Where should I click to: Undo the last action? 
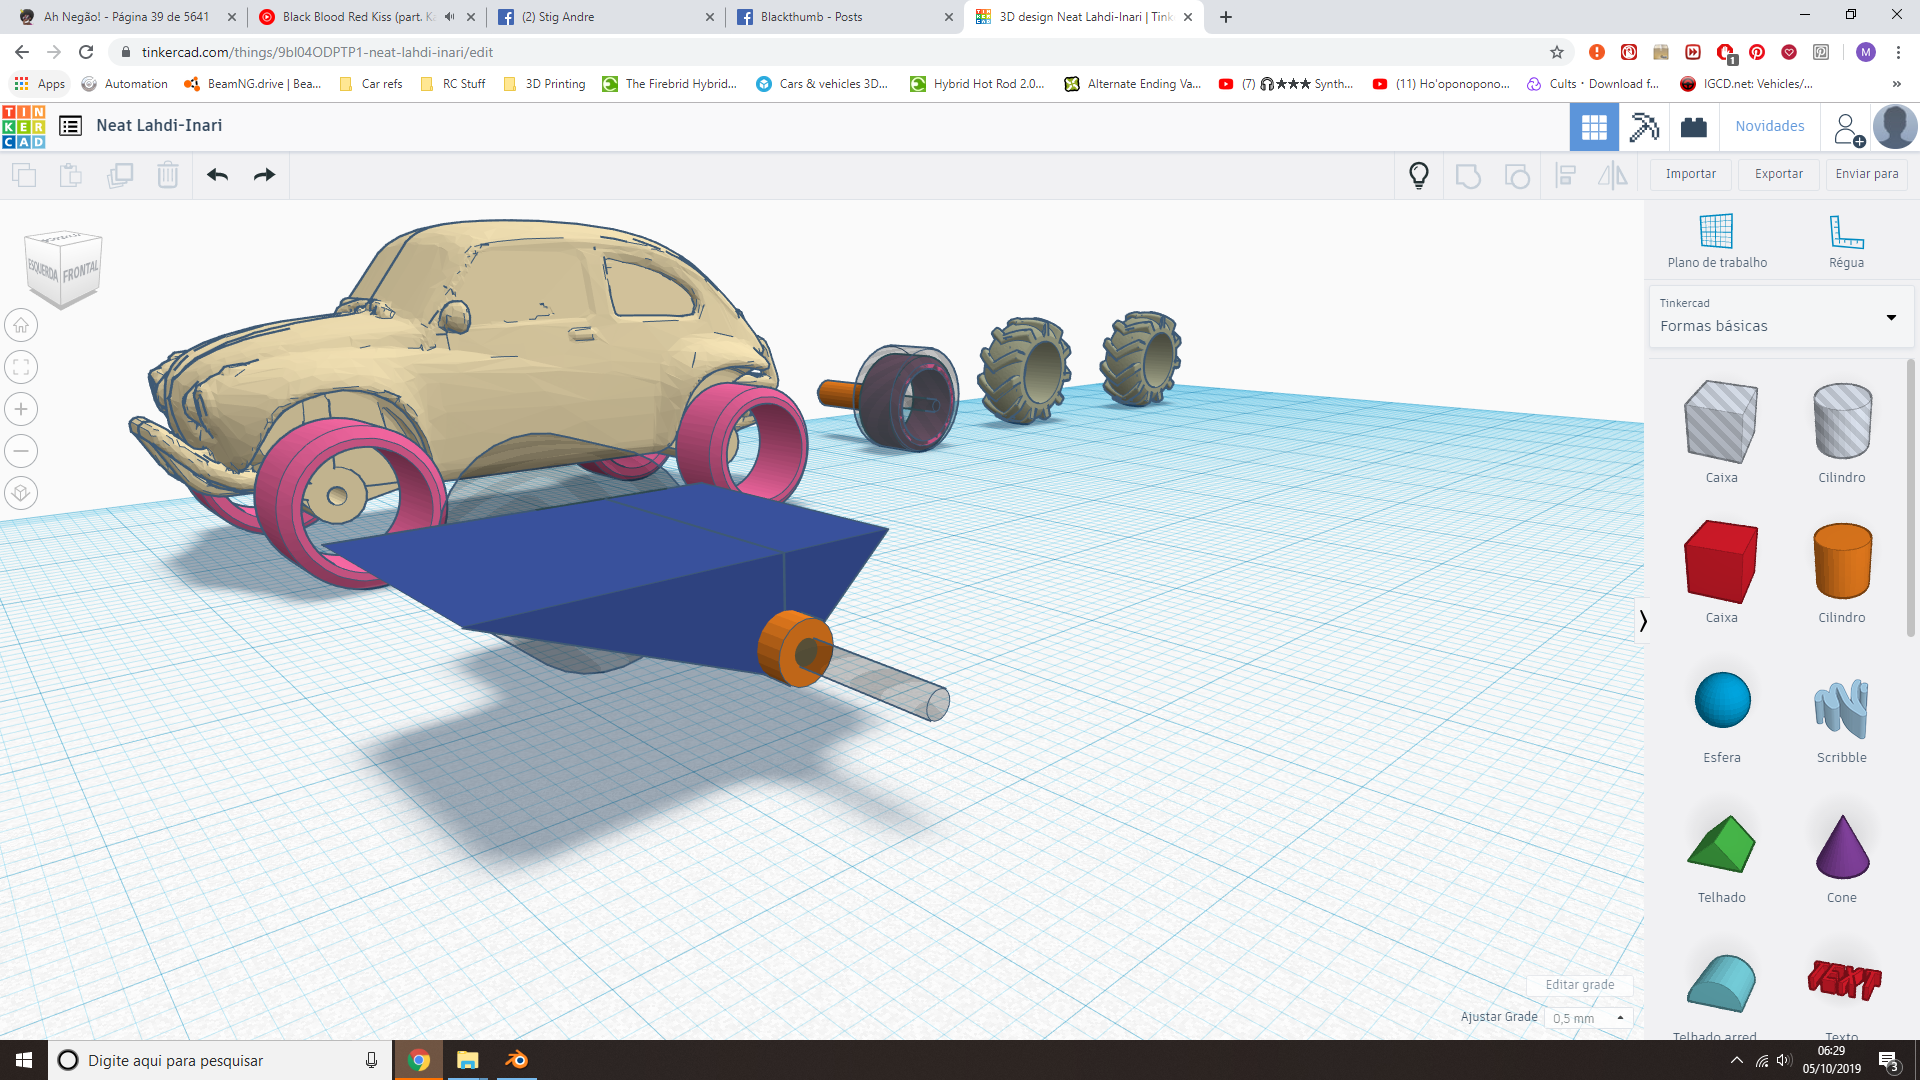tap(217, 176)
